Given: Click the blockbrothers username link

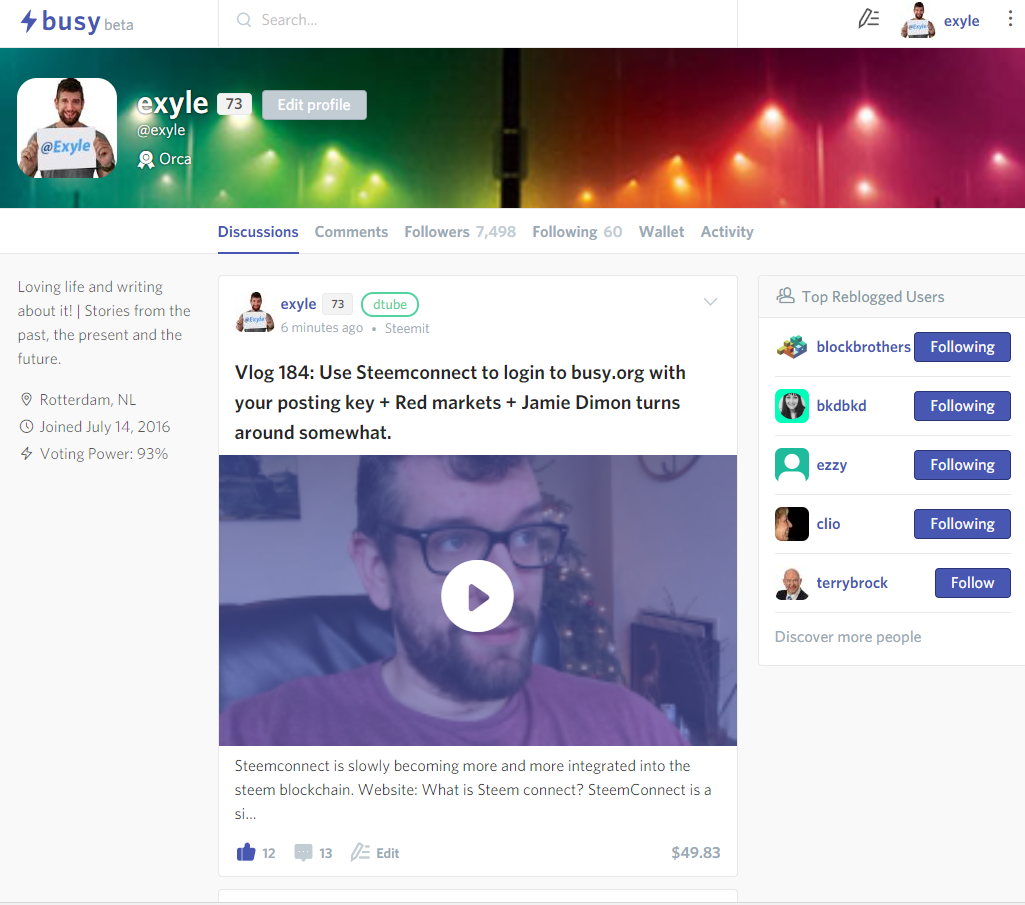Looking at the screenshot, I should (863, 347).
